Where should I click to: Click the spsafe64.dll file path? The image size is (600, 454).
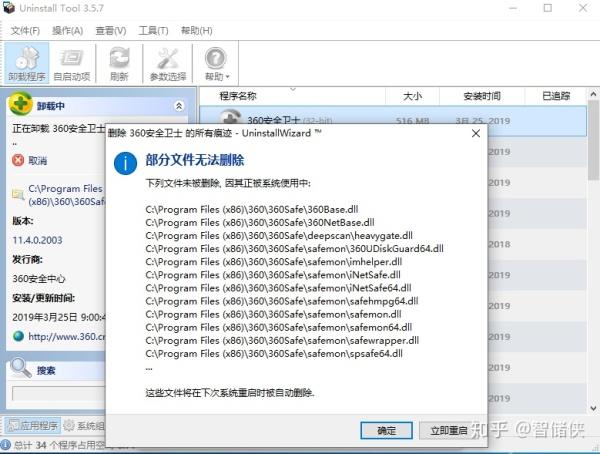coord(274,354)
